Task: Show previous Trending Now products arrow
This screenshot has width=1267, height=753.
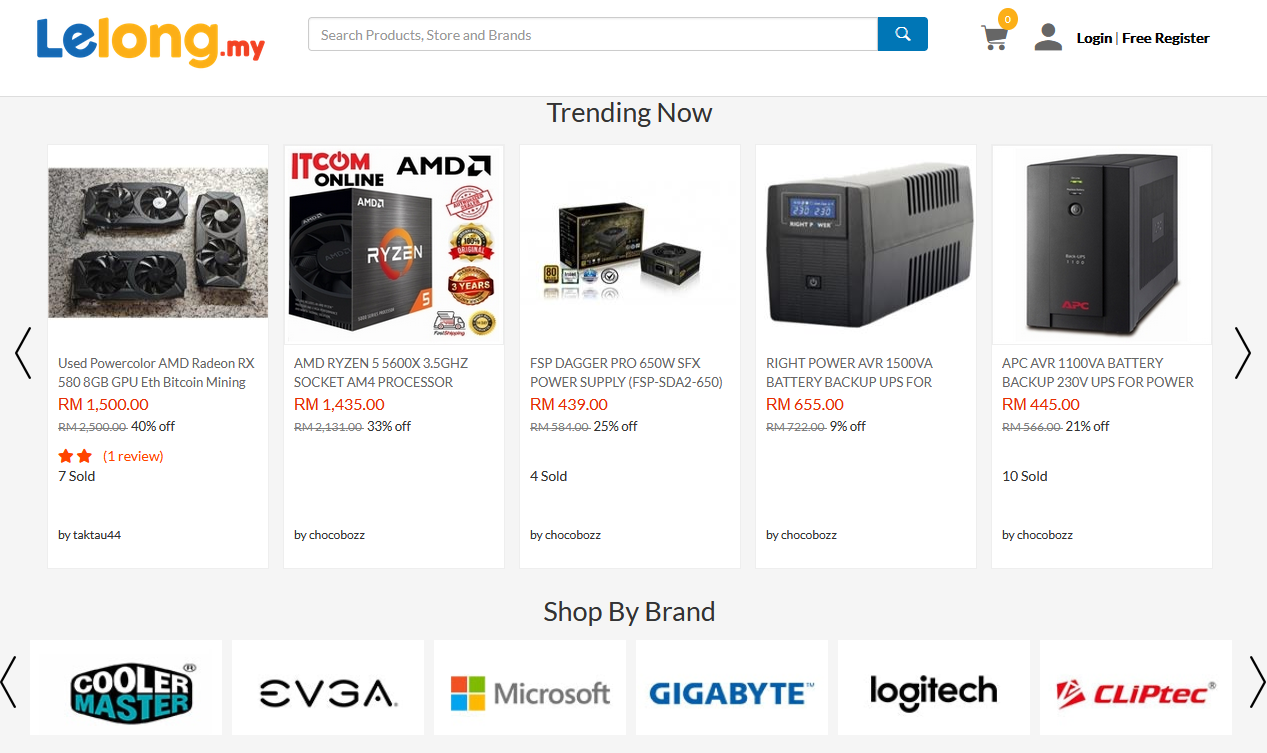Action: pyautogui.click(x=23, y=353)
